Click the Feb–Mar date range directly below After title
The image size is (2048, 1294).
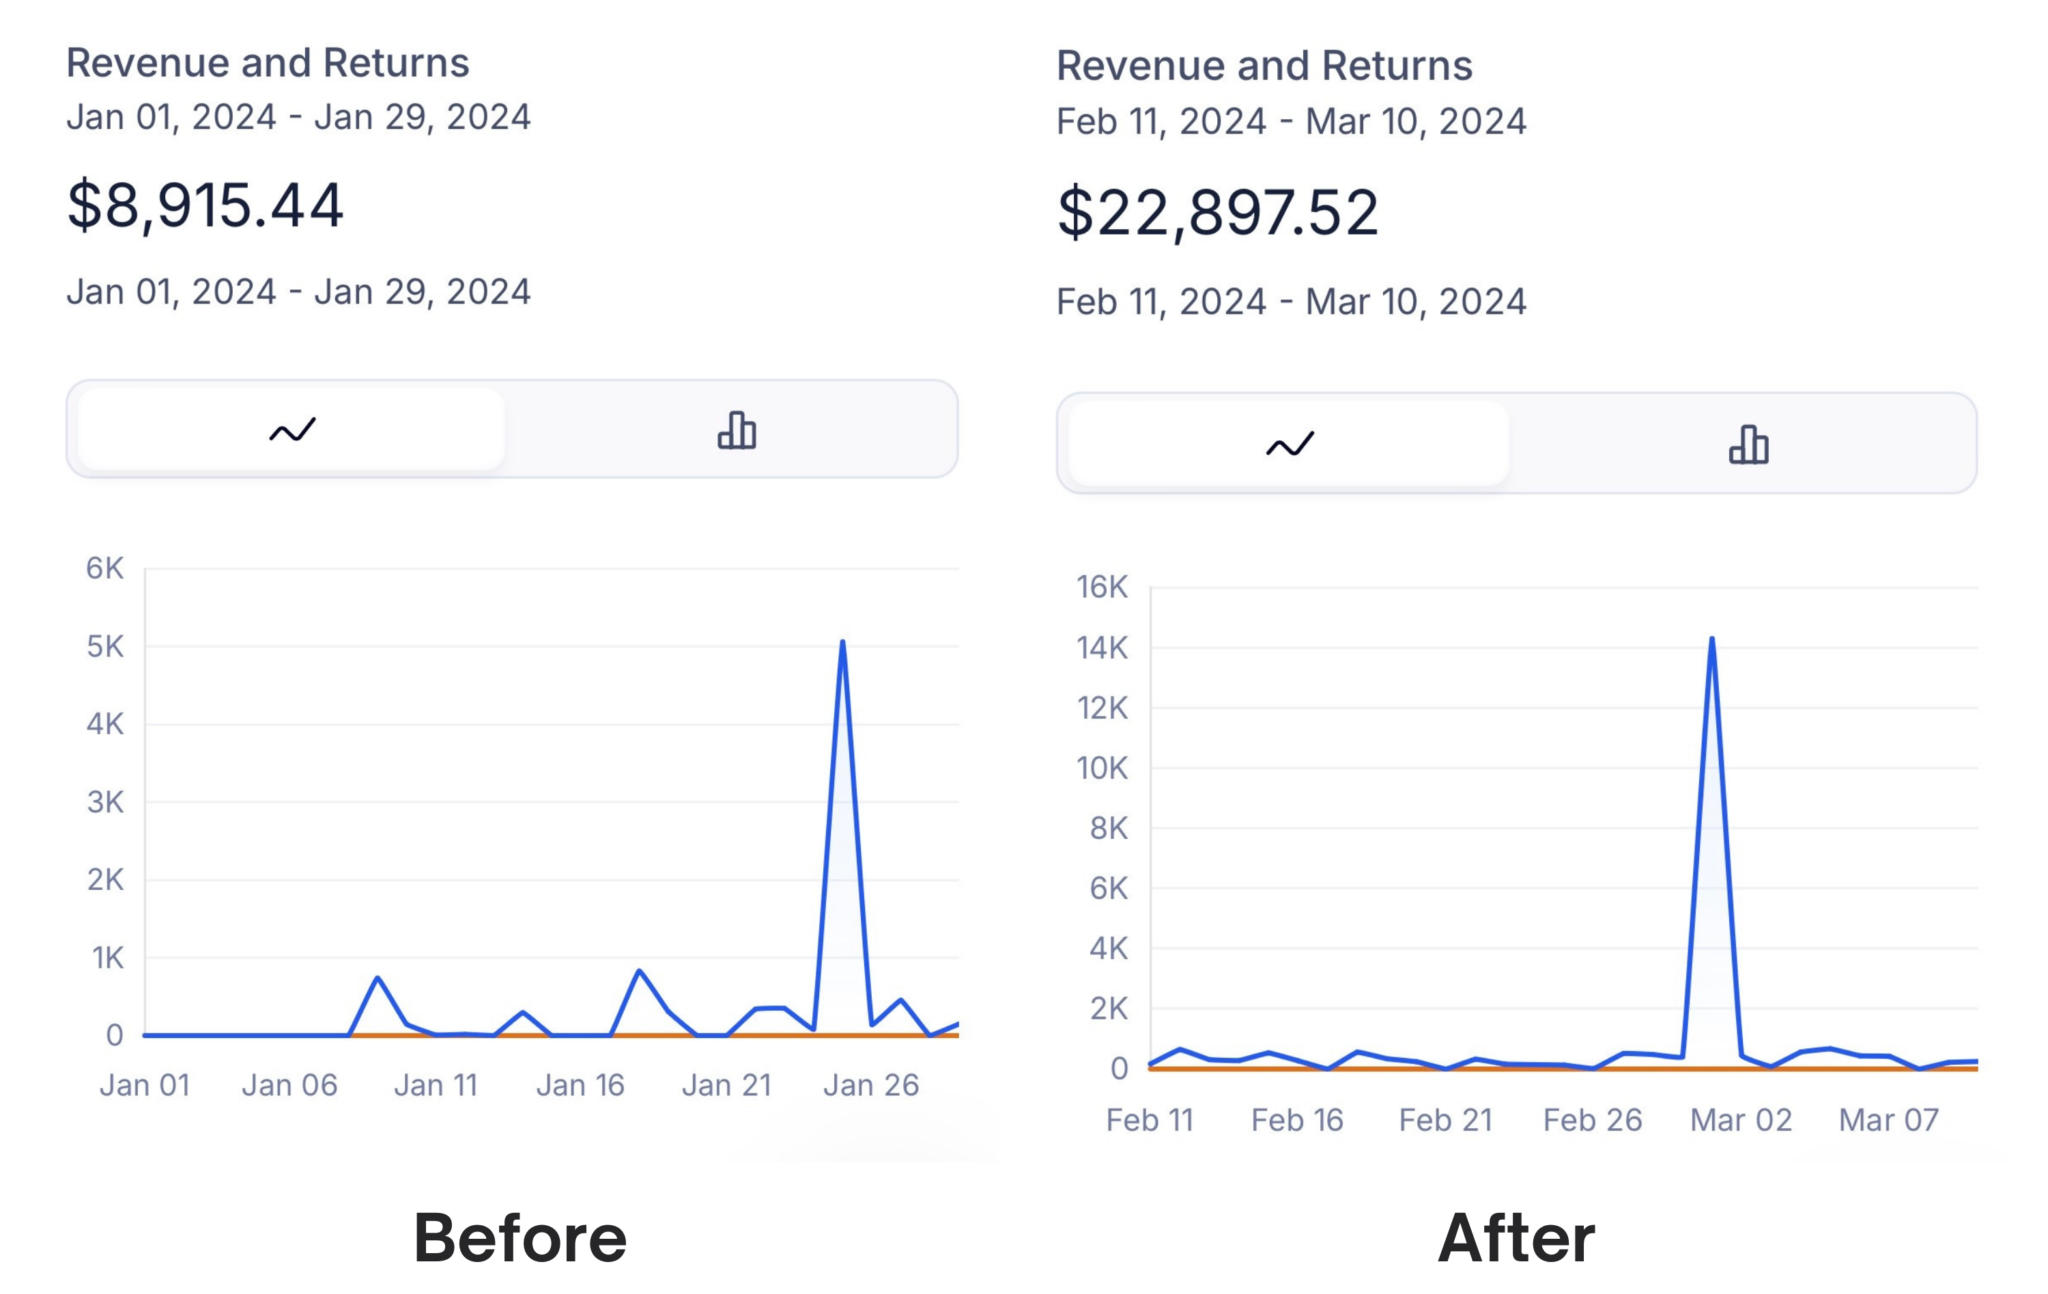click(1291, 122)
